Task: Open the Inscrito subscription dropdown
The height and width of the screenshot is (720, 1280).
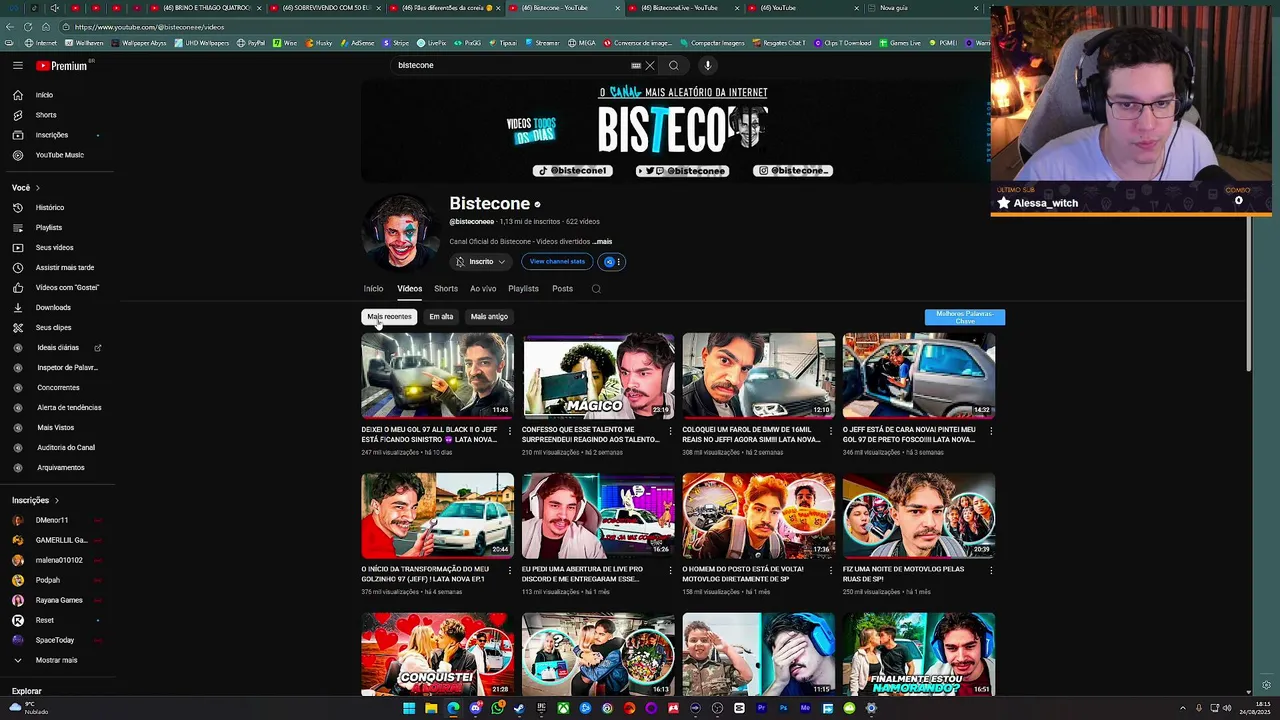Action: [x=480, y=262]
